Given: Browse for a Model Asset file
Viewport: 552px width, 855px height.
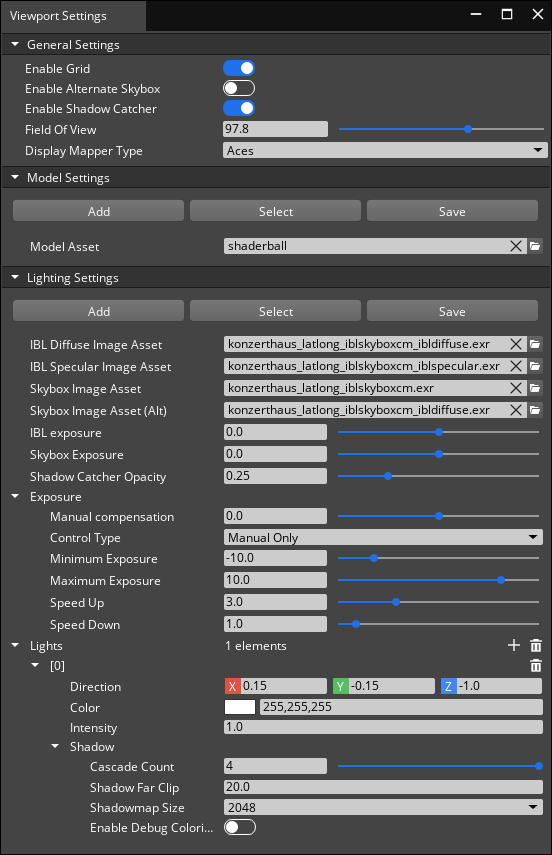Looking at the screenshot, I should [x=535, y=246].
